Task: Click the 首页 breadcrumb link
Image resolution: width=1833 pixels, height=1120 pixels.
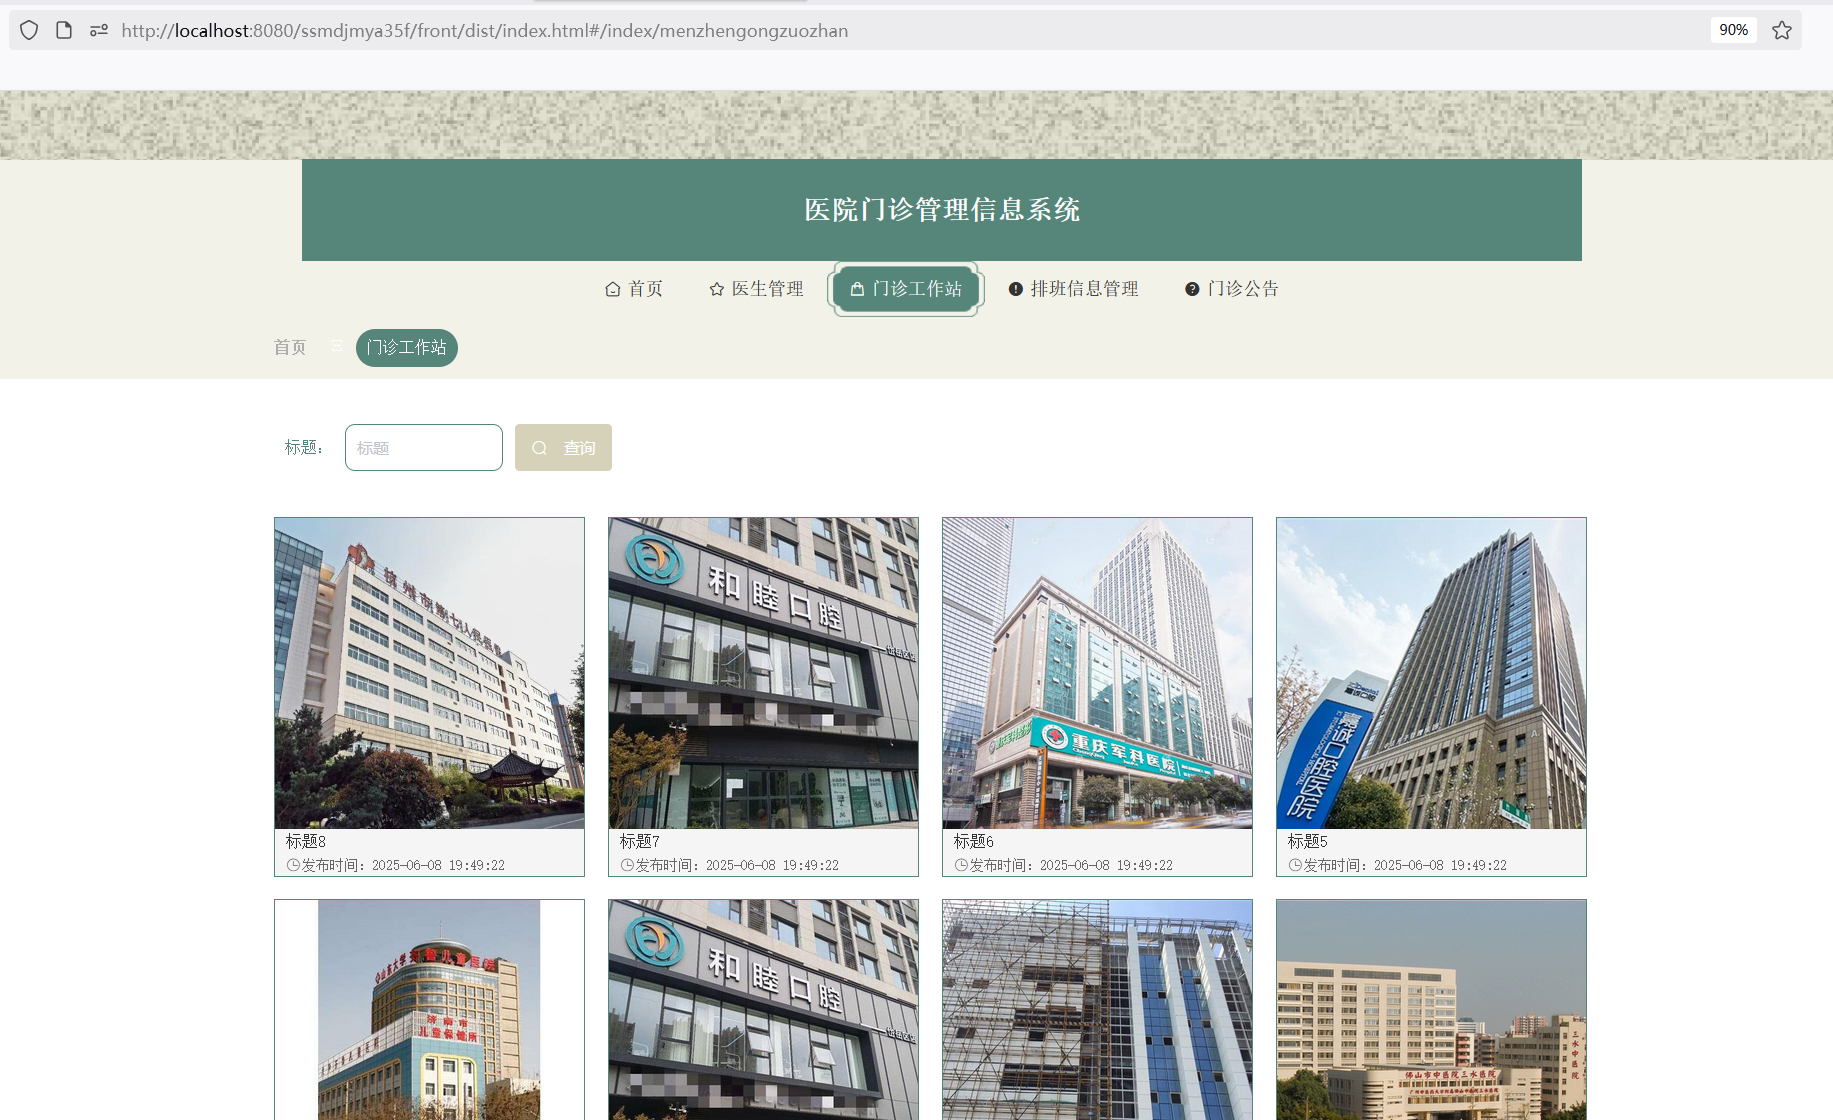Action: (x=290, y=347)
